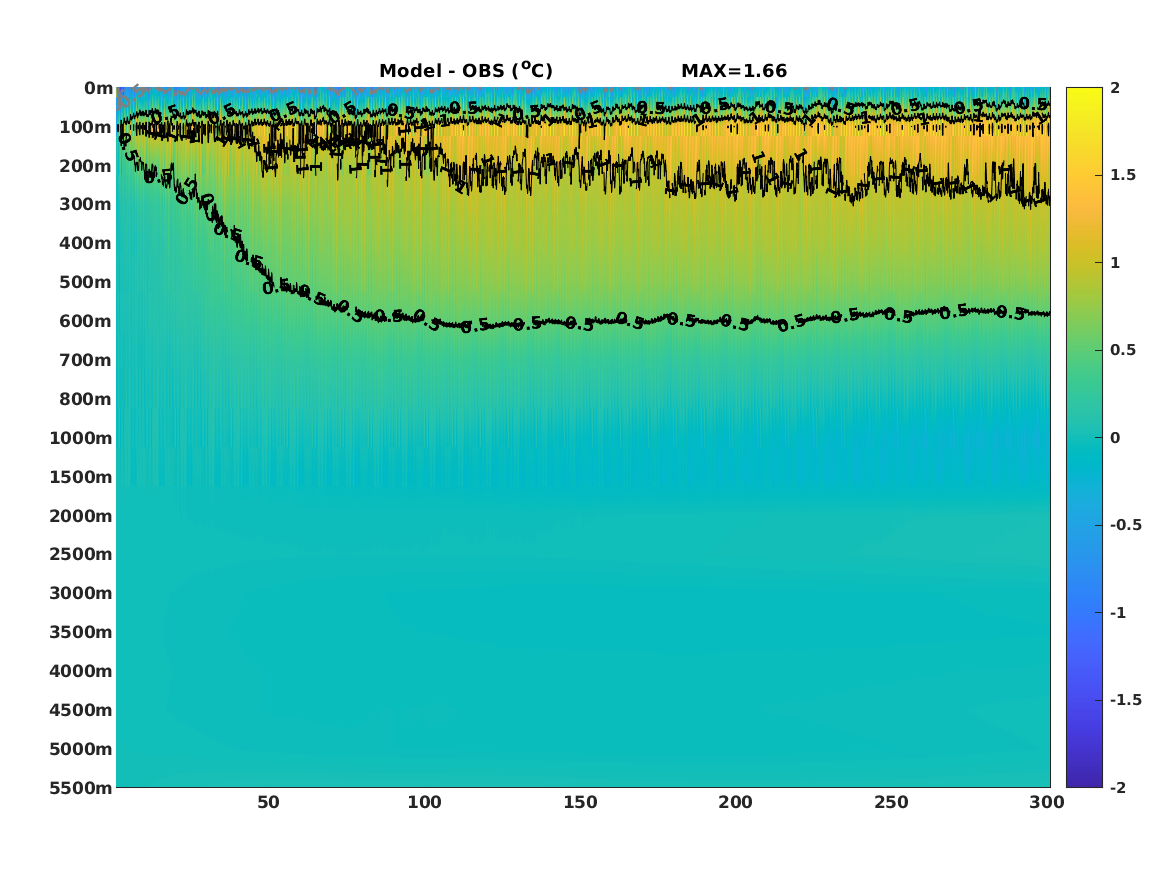Screen dimensions: 1167x875
Task: Click the plot title 'Model - OBS (°C)'
Action: (466, 71)
